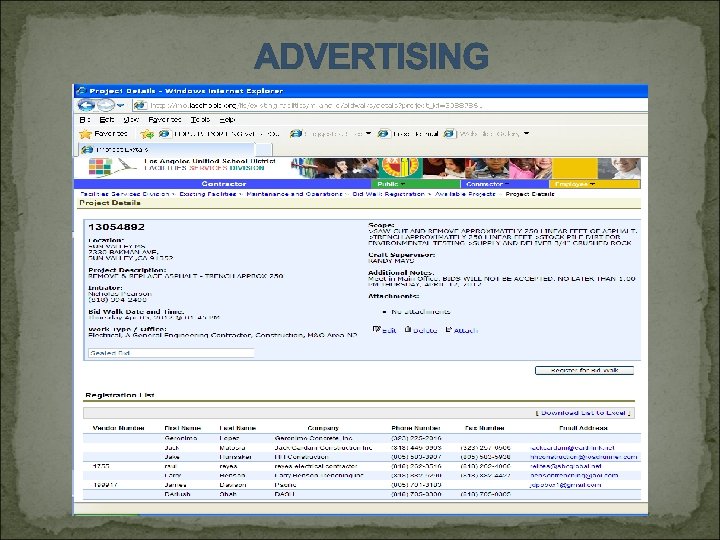Screen dimensions: 720x540
Task: Click the Register for Bid Walk button
Action: tap(585, 370)
